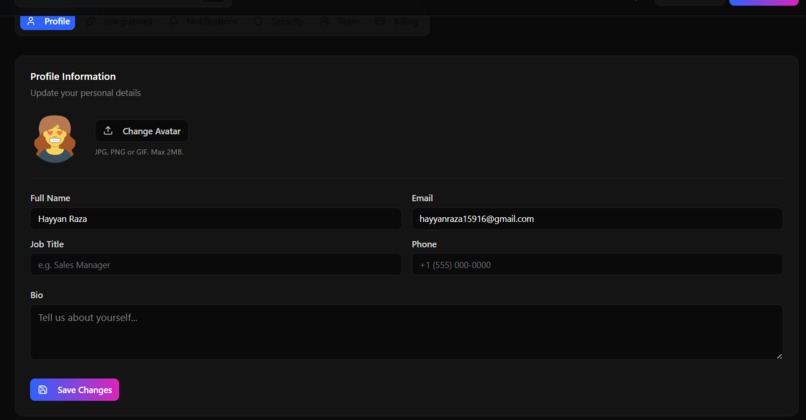Go to the Security tab
806x420 pixels.
pyautogui.click(x=280, y=22)
